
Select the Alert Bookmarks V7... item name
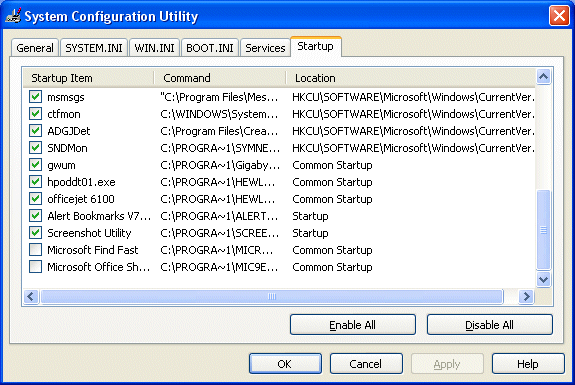click(99, 216)
